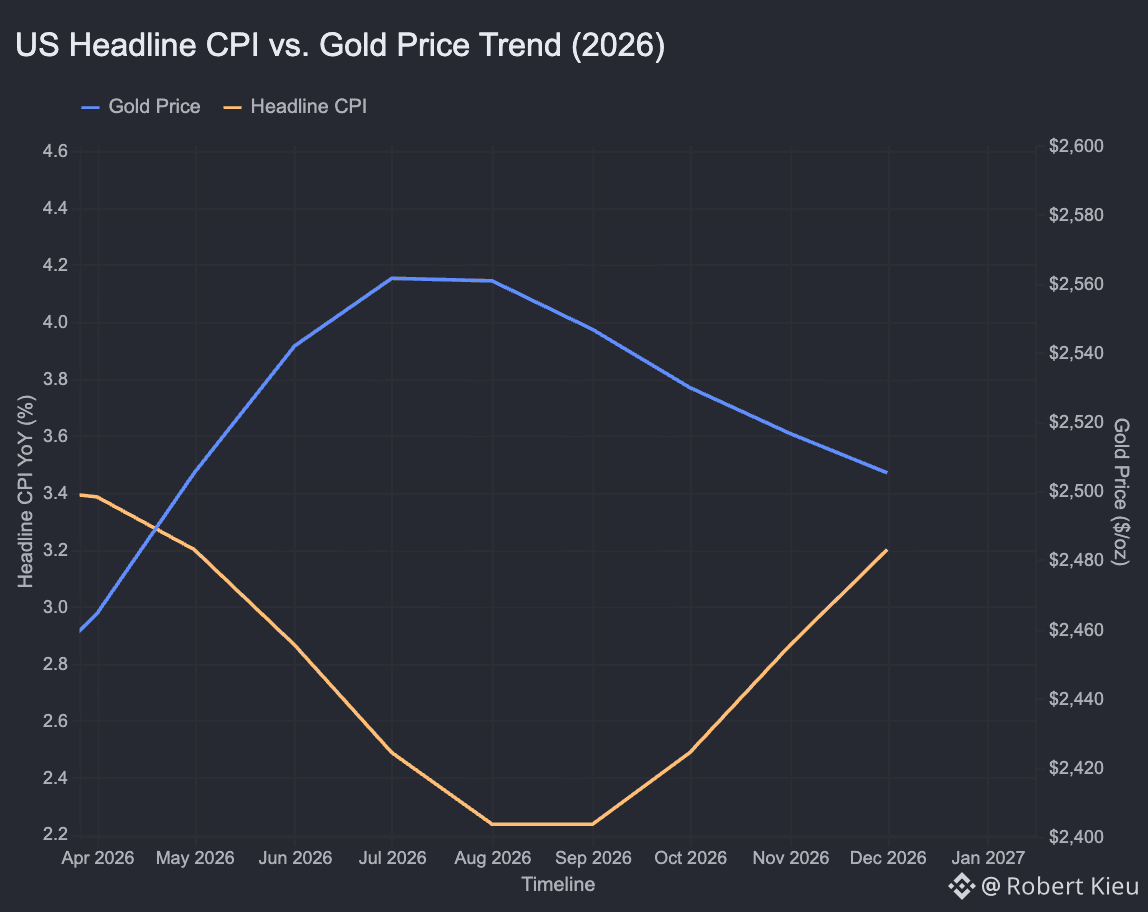Click the $2,600 right axis label
The height and width of the screenshot is (912, 1148).
[x=1076, y=146]
